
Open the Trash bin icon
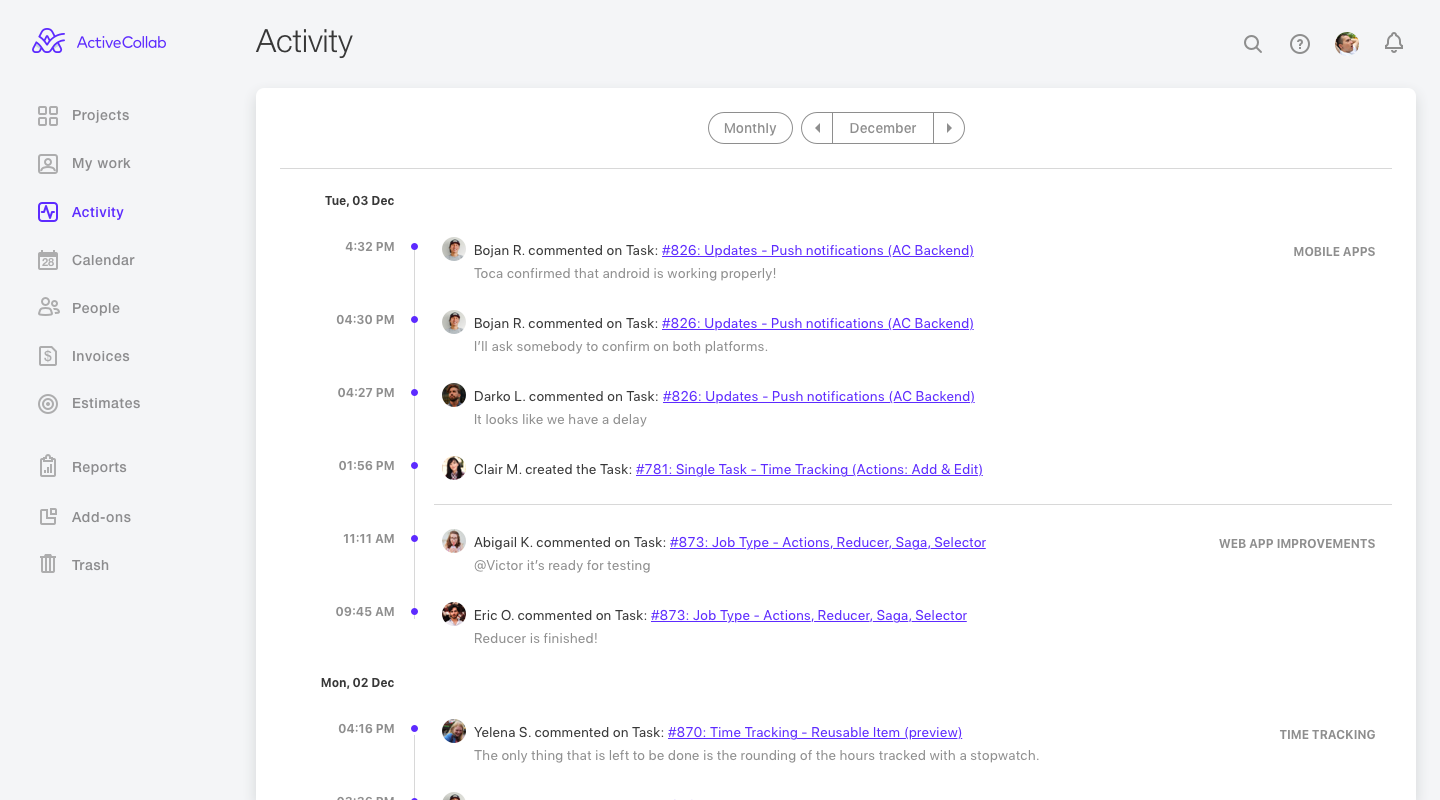tap(48, 564)
